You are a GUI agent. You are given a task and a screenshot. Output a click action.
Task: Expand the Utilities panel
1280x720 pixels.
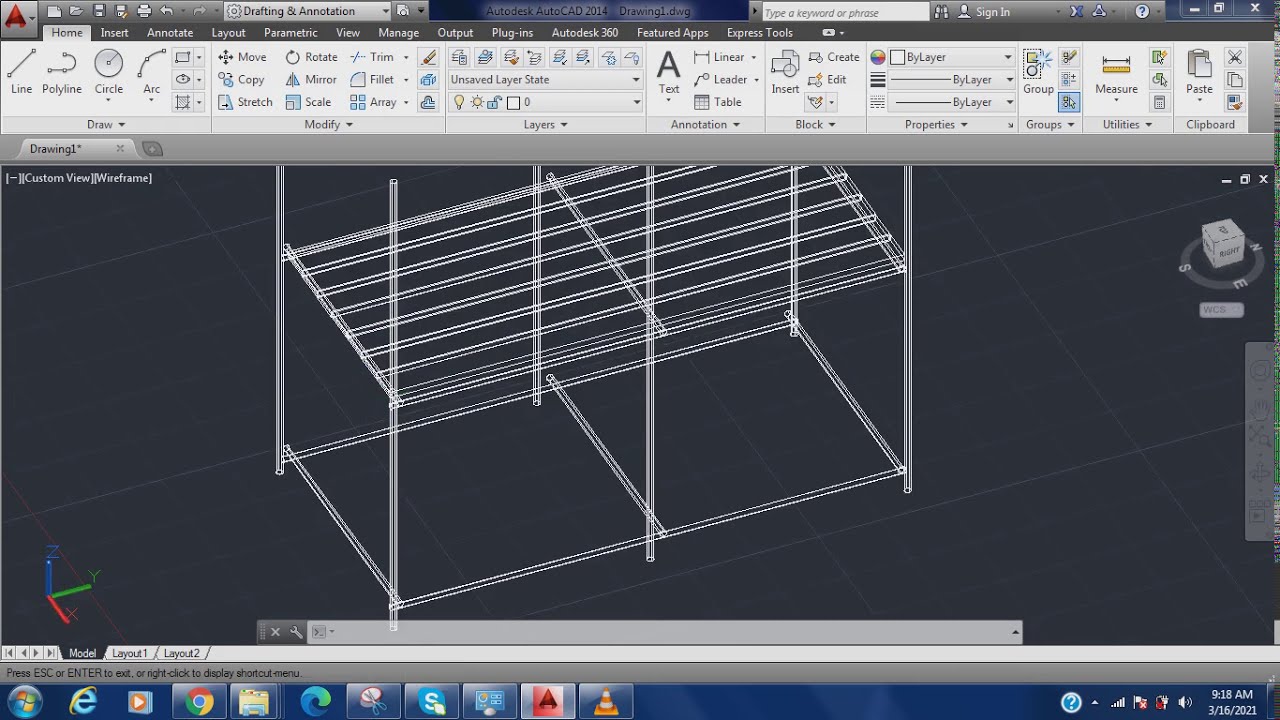point(1127,124)
